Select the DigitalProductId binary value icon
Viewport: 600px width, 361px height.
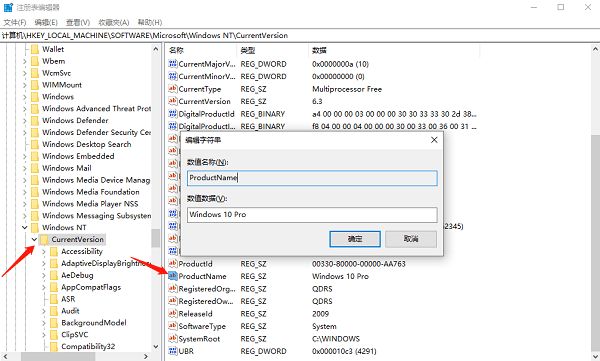tap(173, 114)
